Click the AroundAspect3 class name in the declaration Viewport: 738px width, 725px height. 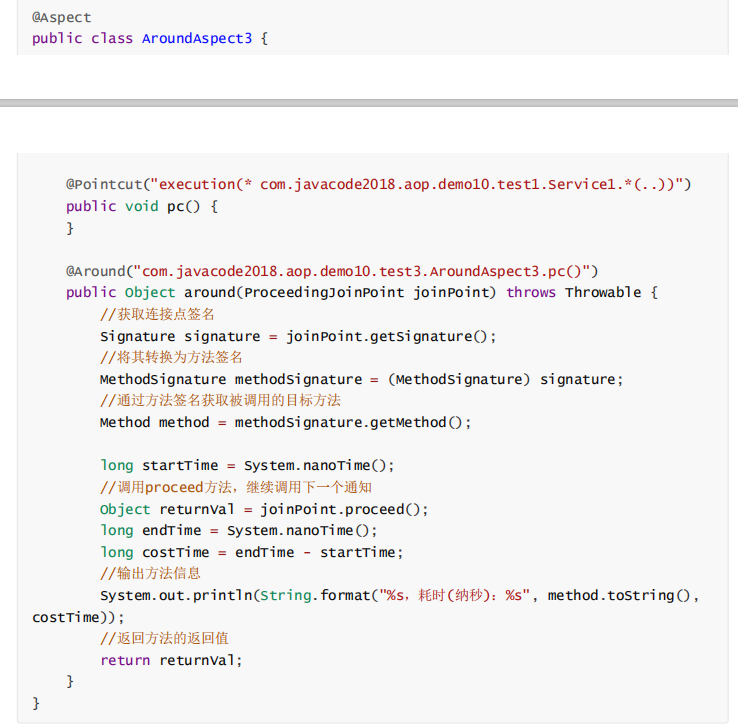coord(197,39)
